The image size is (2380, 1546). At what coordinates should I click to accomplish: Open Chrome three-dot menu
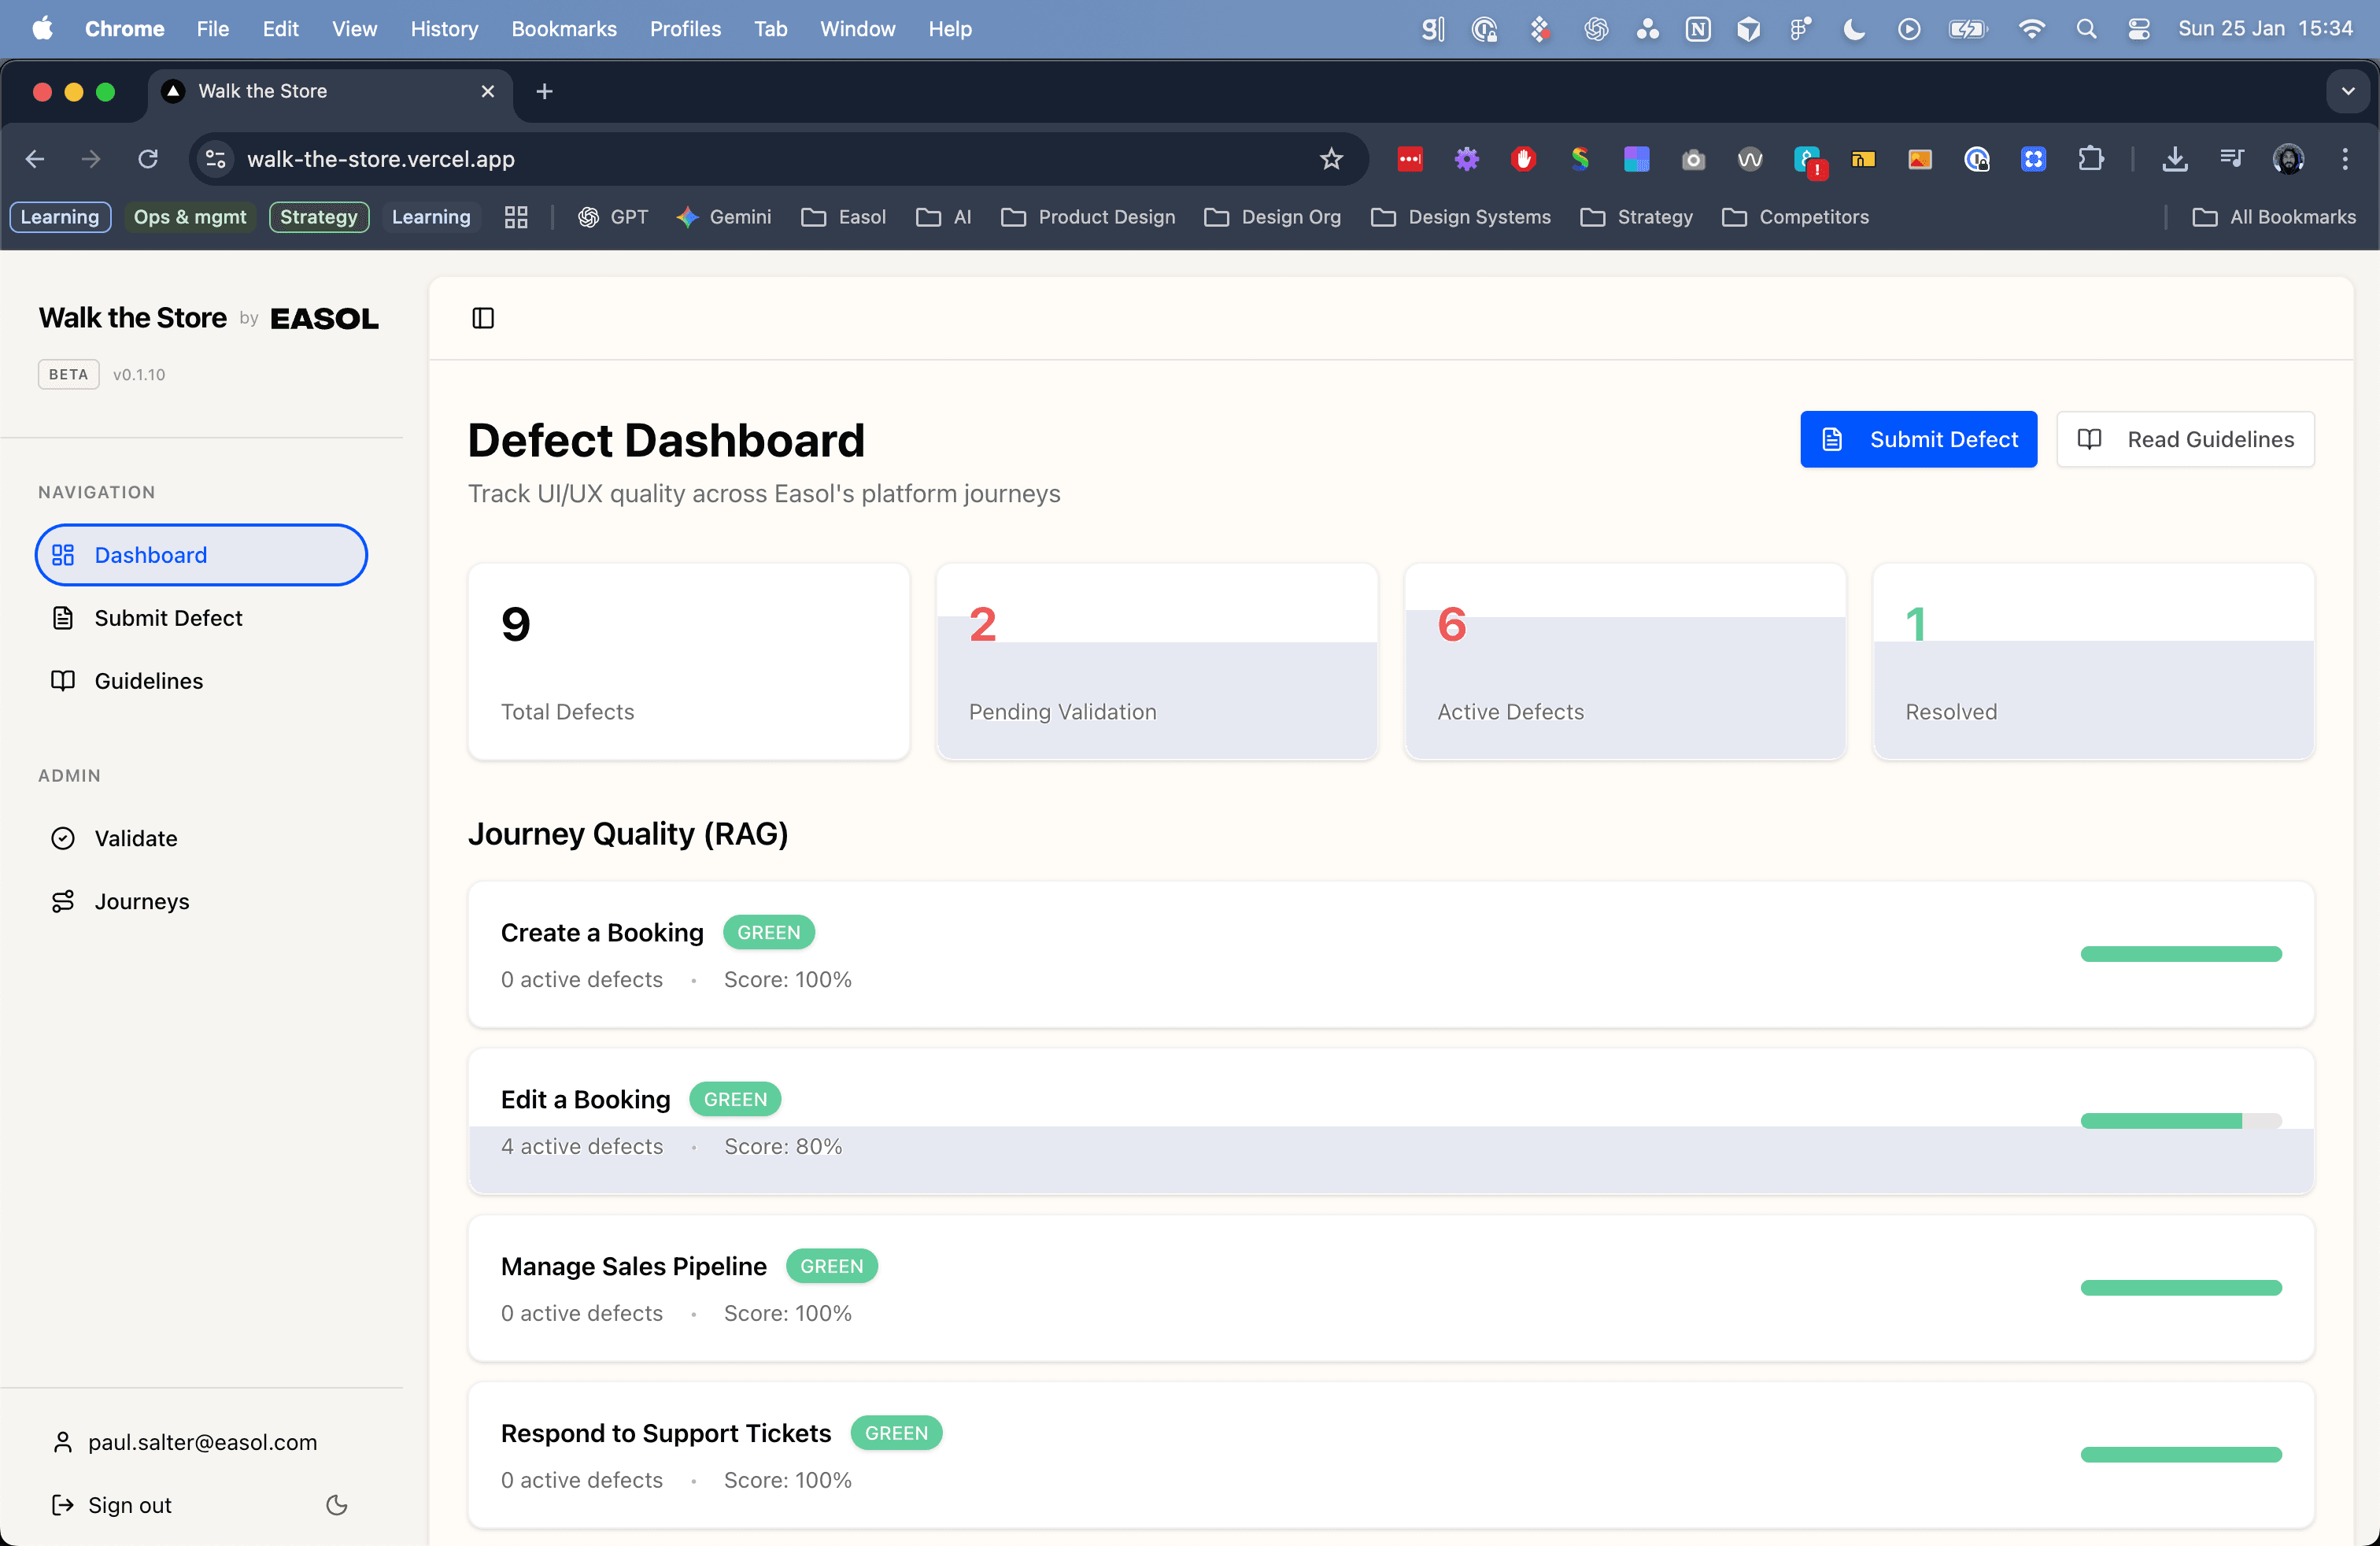pos(2345,159)
